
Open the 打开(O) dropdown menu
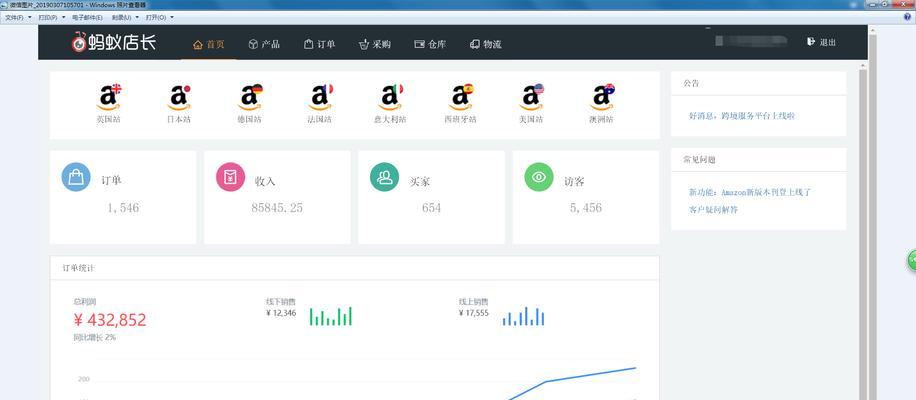click(x=159, y=18)
